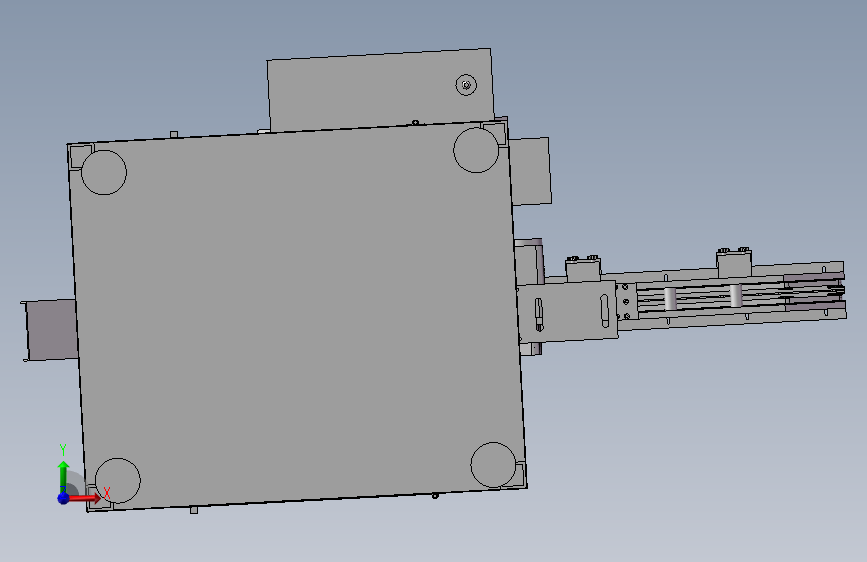Select the left clamp block atop the rail

(583, 268)
